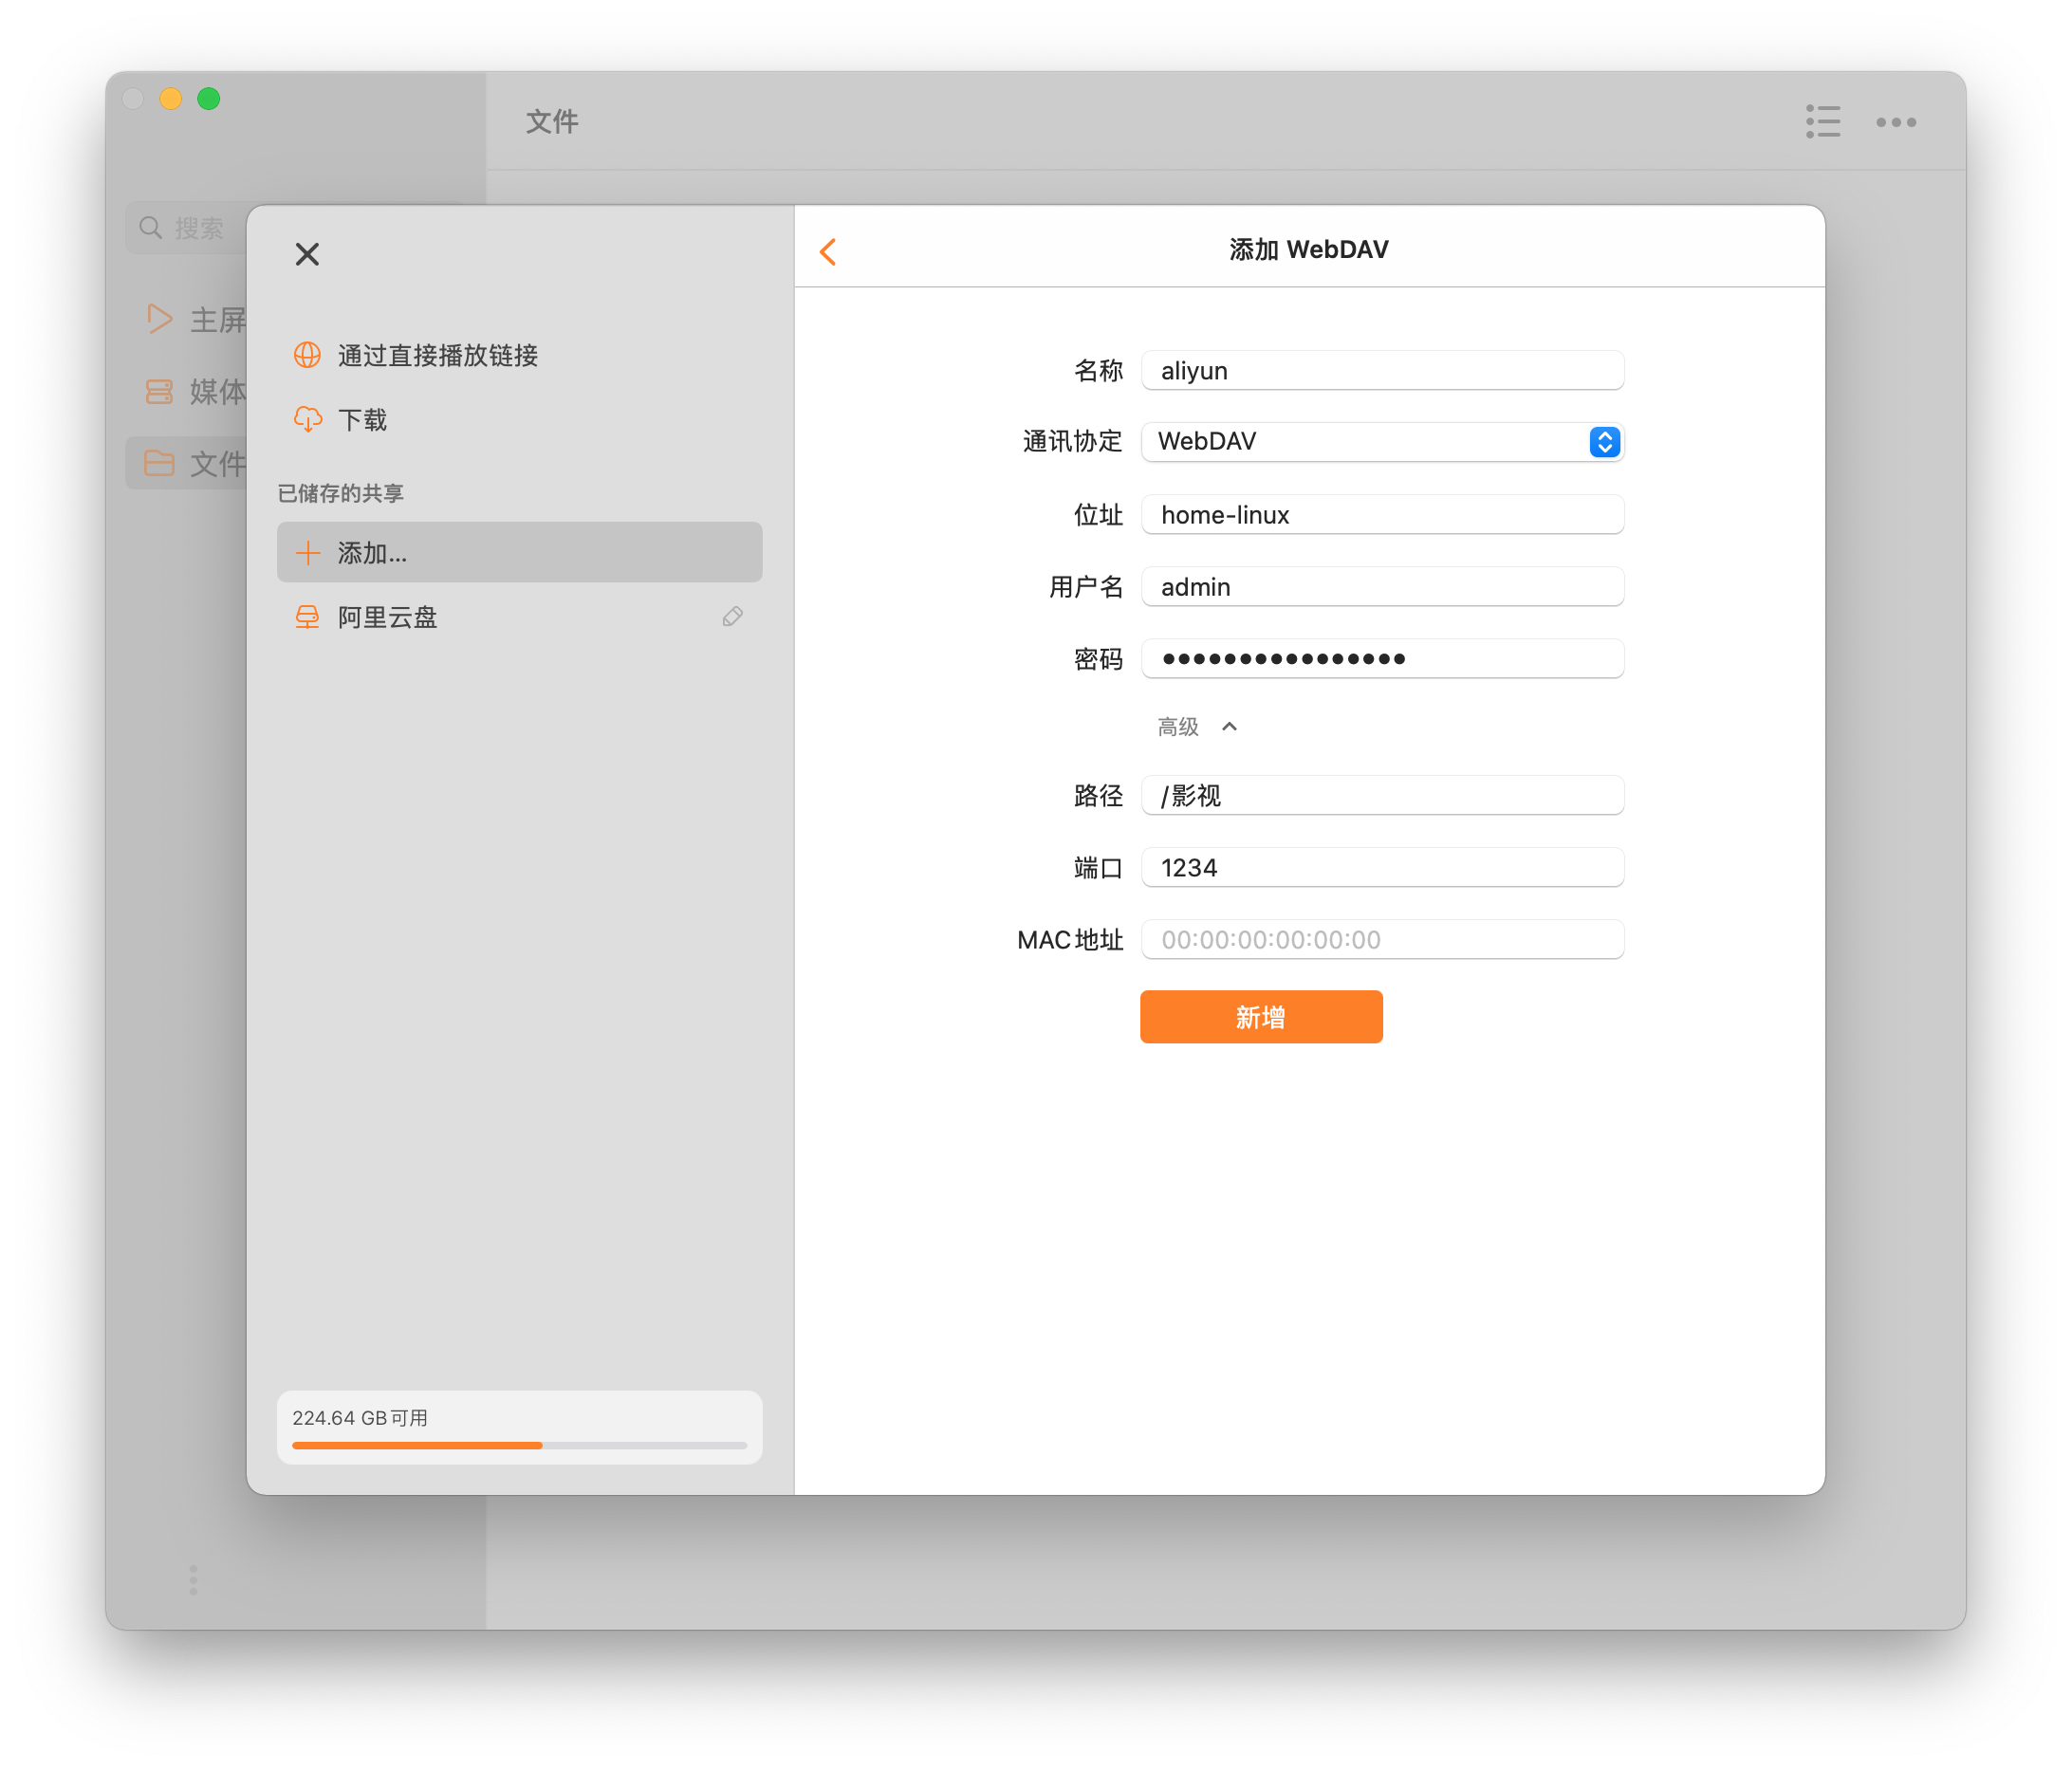Open the 主屏 home screen icon
Viewport: 2072px width, 1770px height.
pos(159,319)
